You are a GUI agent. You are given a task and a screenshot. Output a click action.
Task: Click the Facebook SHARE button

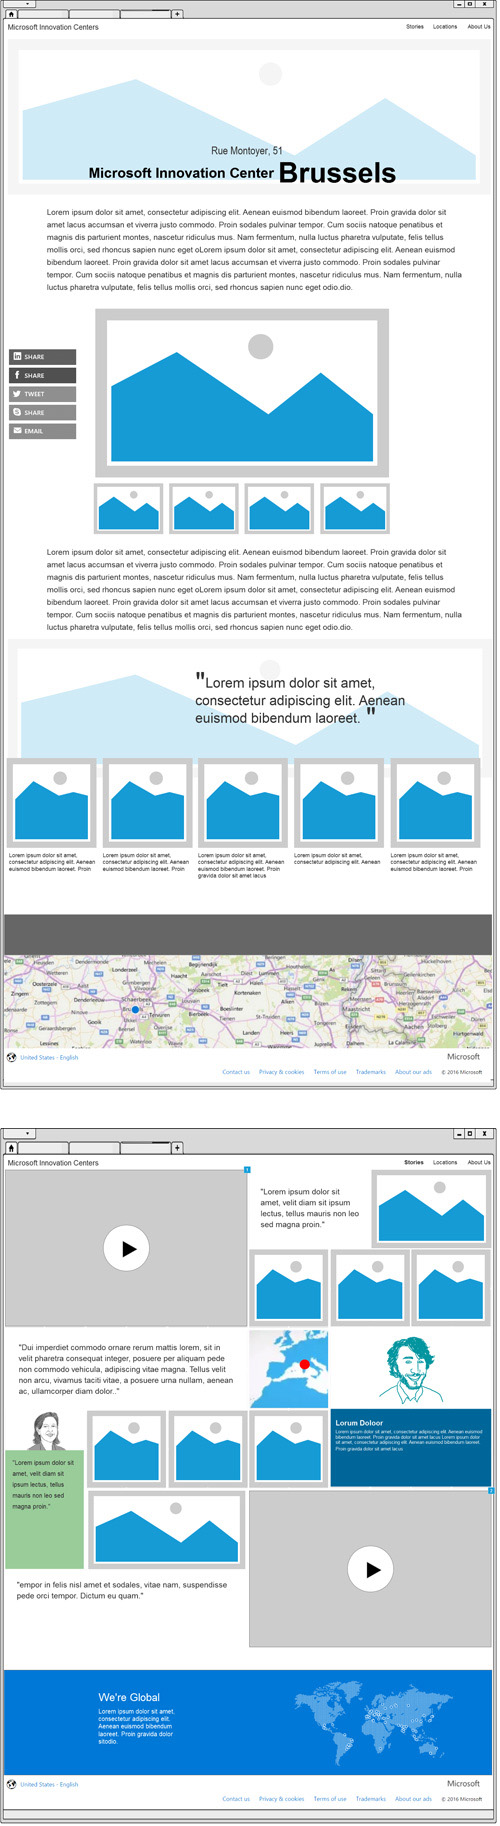point(43,376)
